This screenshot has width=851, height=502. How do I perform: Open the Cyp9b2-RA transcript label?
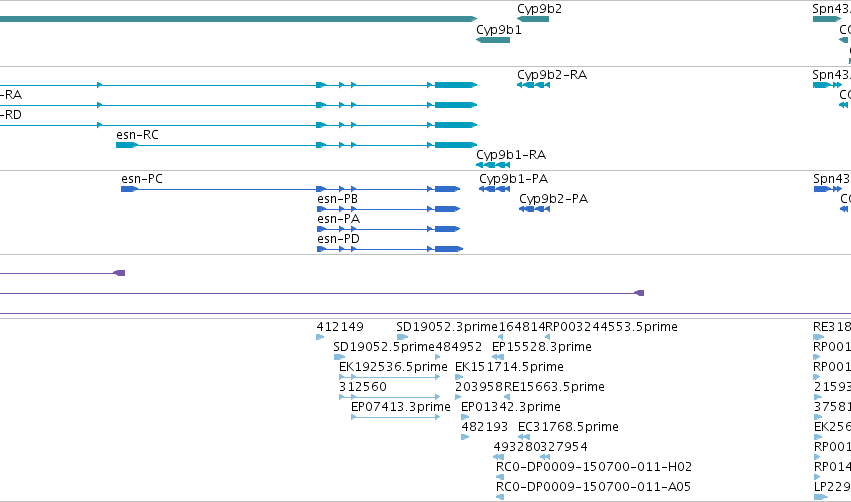[551, 75]
